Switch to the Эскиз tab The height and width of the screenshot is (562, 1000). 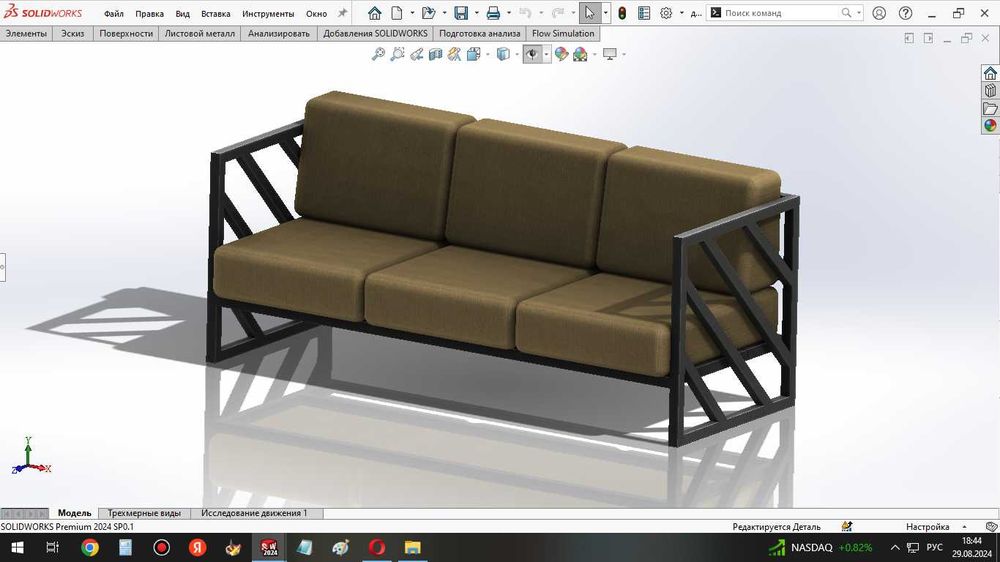click(x=73, y=33)
